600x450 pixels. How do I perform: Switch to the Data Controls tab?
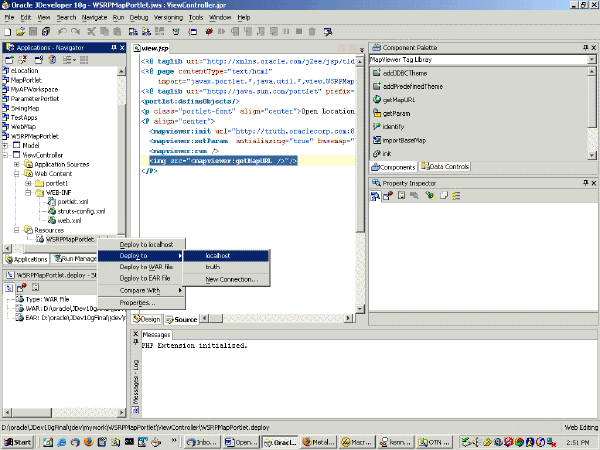pos(445,167)
